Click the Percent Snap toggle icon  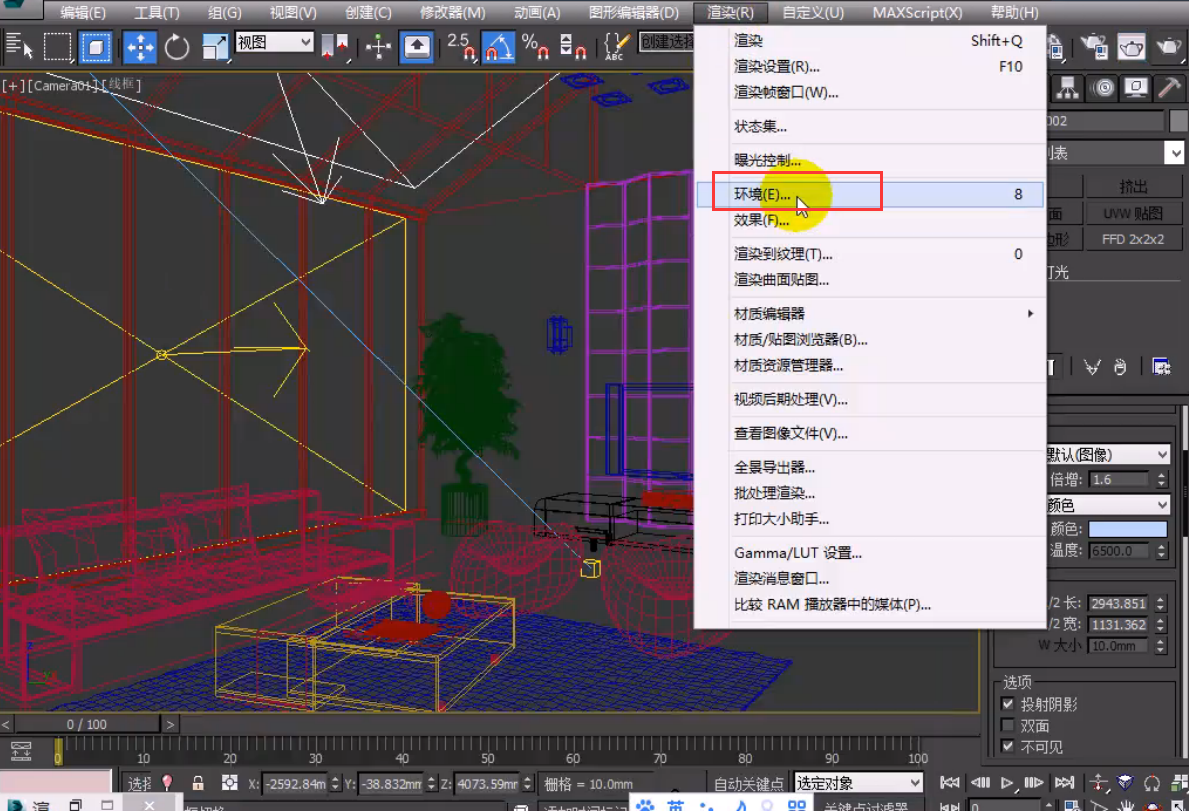(x=535, y=46)
